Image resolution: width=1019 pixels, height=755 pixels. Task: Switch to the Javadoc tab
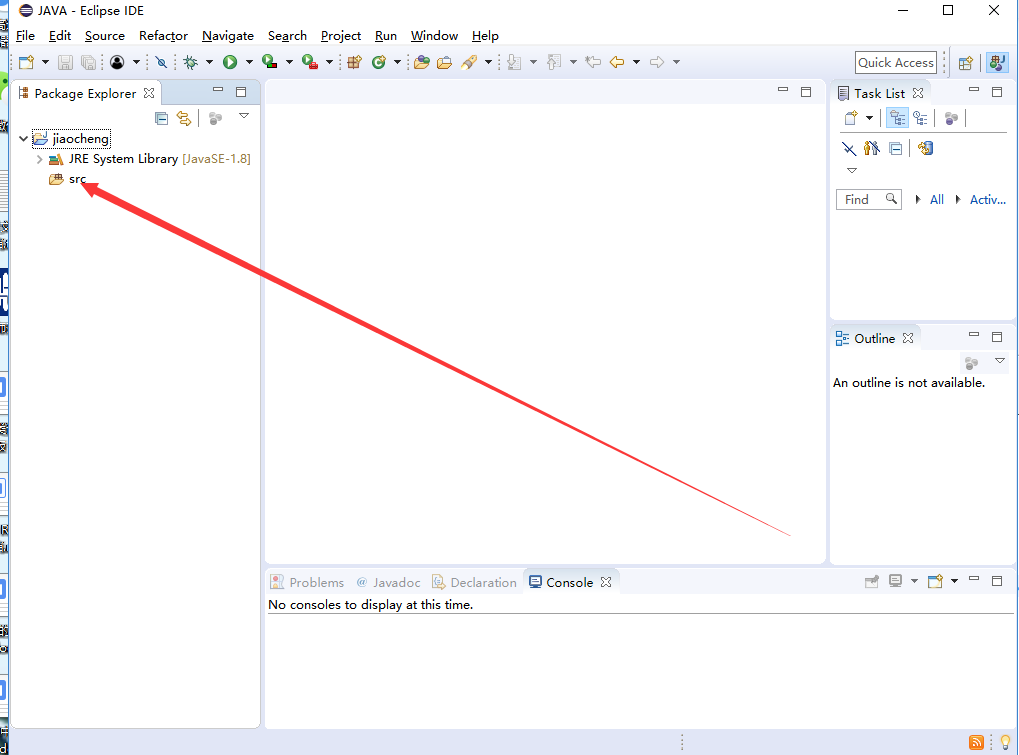pos(389,582)
